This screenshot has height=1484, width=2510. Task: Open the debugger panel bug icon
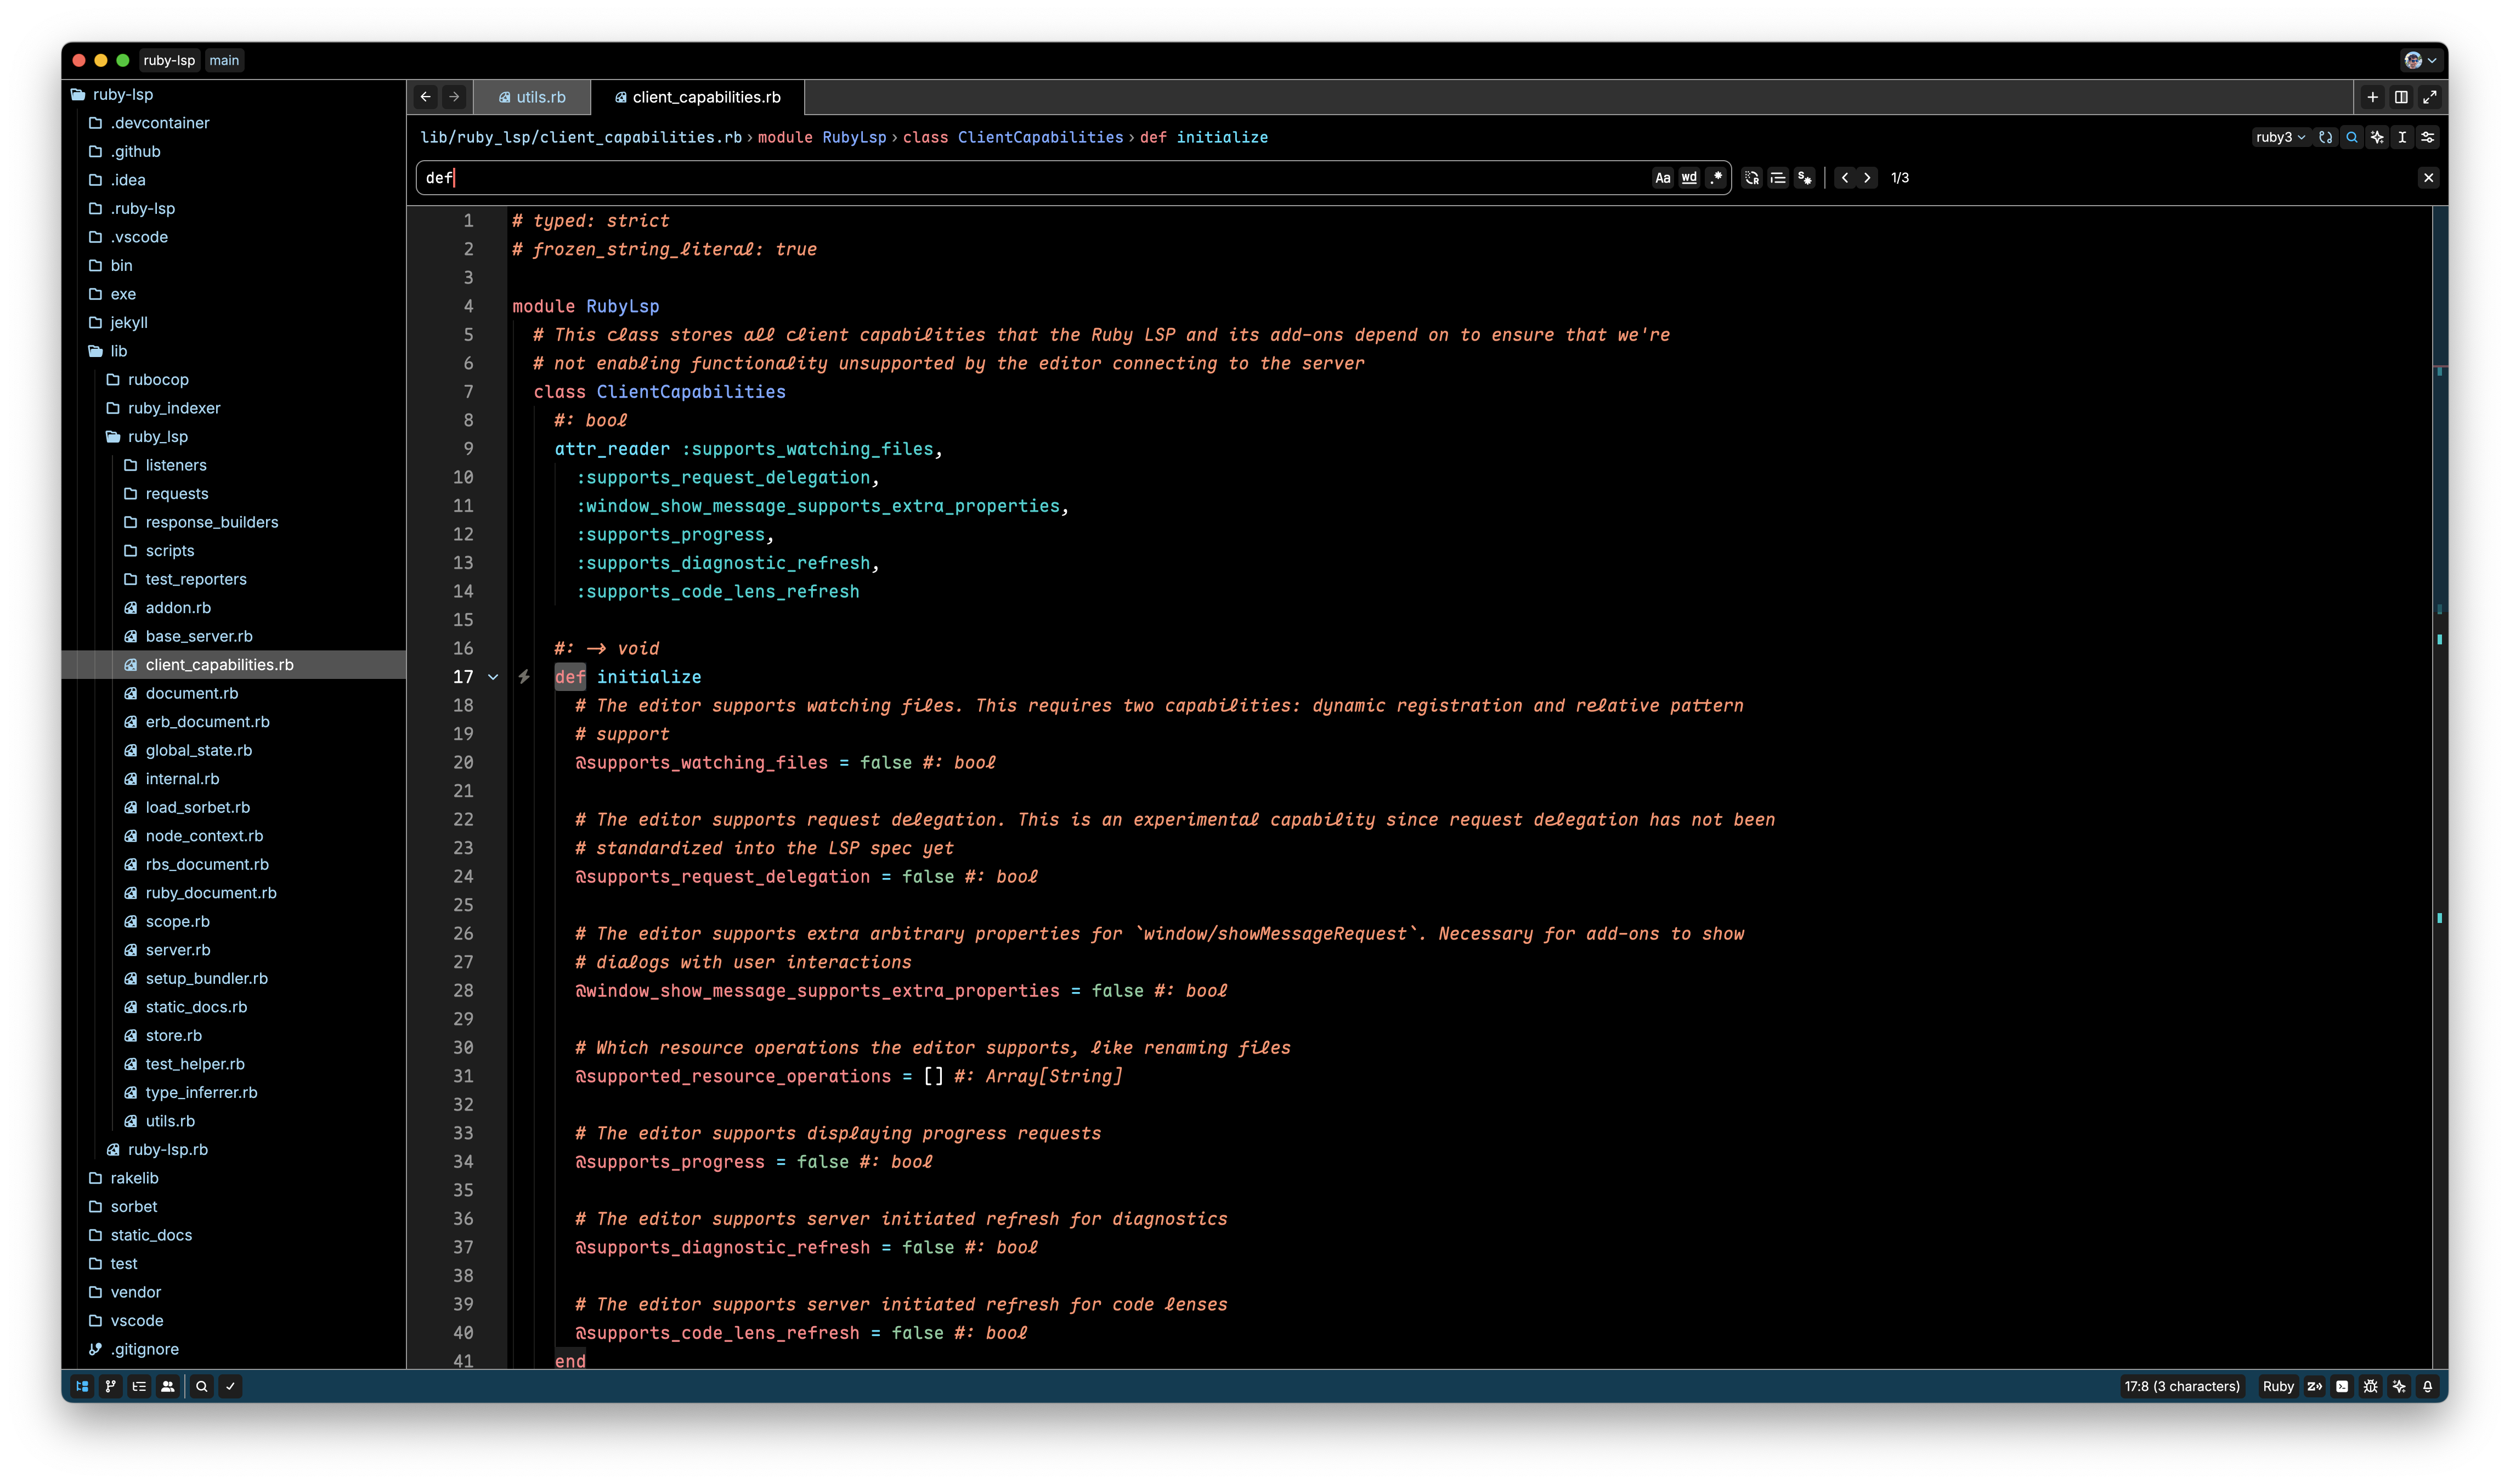[2370, 1386]
